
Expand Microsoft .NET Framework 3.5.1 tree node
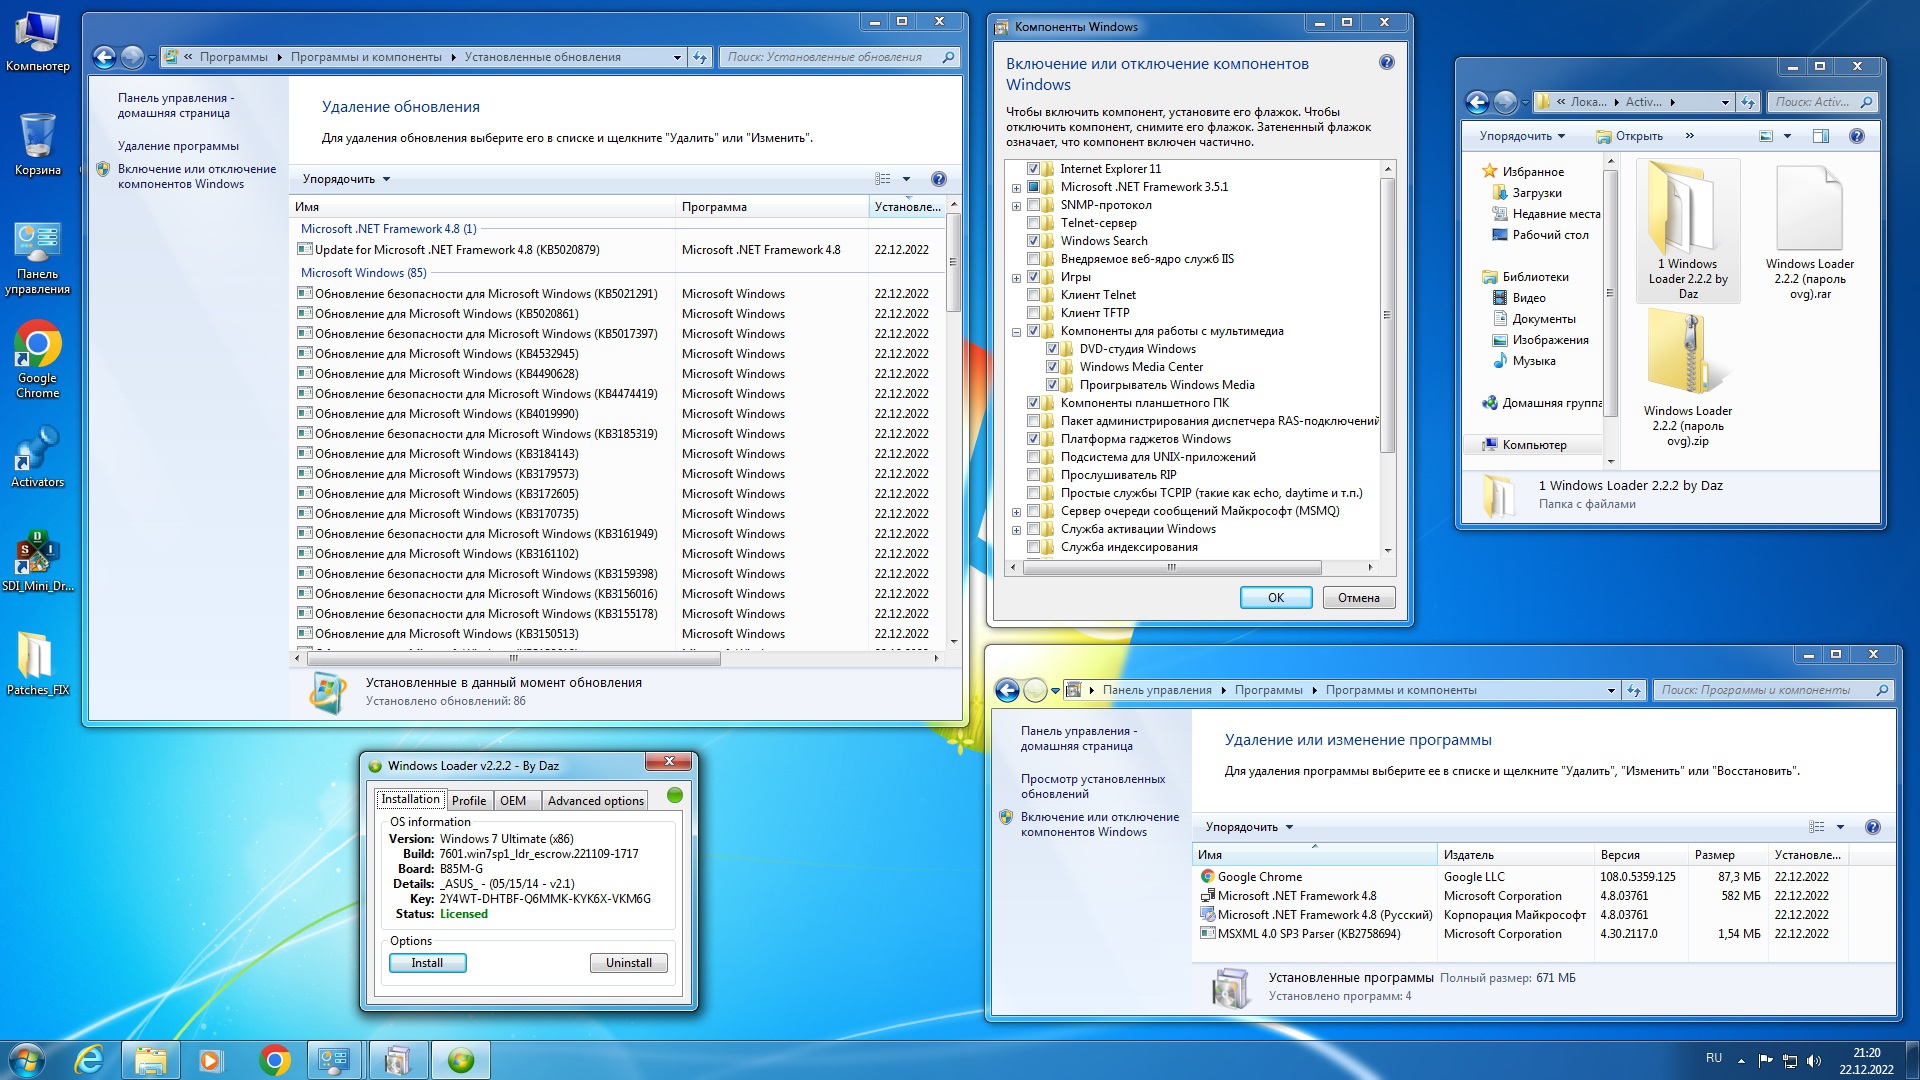[x=1016, y=188]
